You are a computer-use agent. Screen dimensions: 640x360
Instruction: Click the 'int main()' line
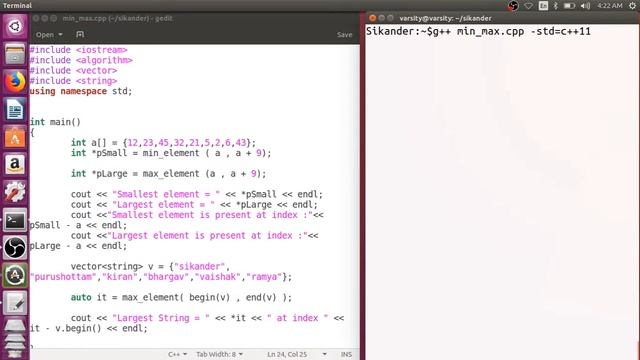55,122
